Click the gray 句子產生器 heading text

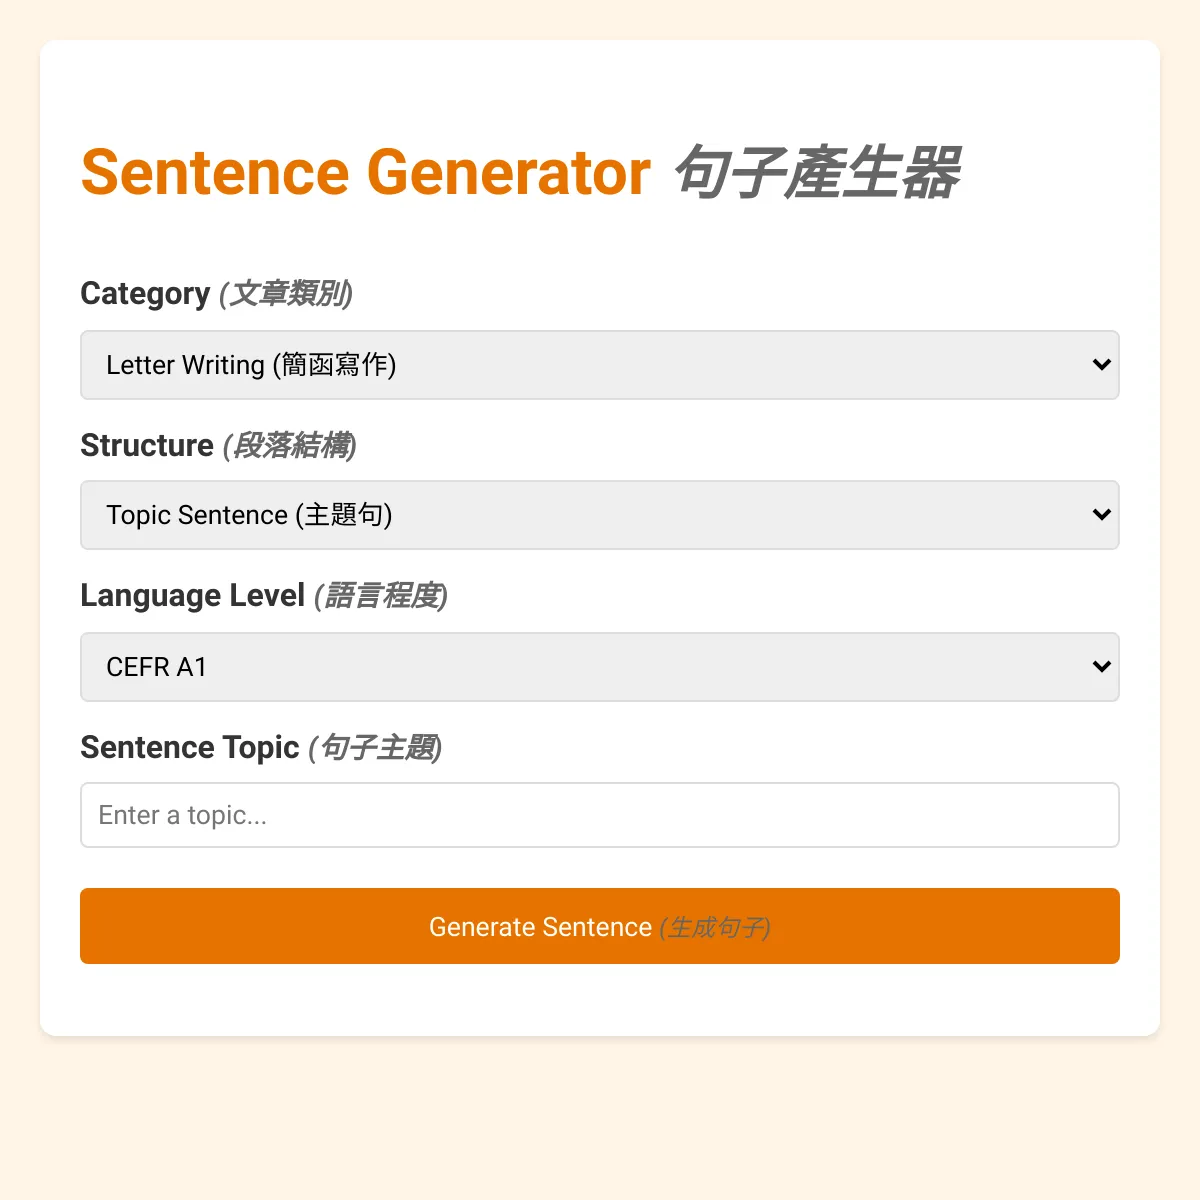[x=817, y=172]
